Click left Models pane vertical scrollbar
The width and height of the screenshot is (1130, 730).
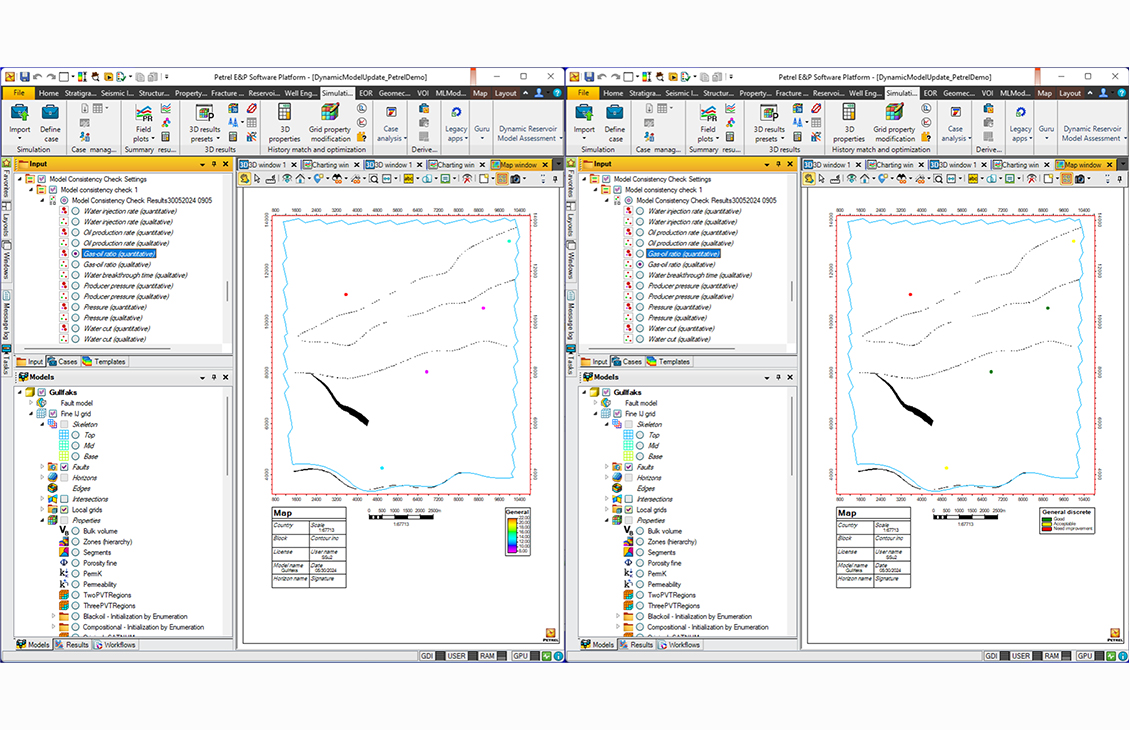(229, 436)
